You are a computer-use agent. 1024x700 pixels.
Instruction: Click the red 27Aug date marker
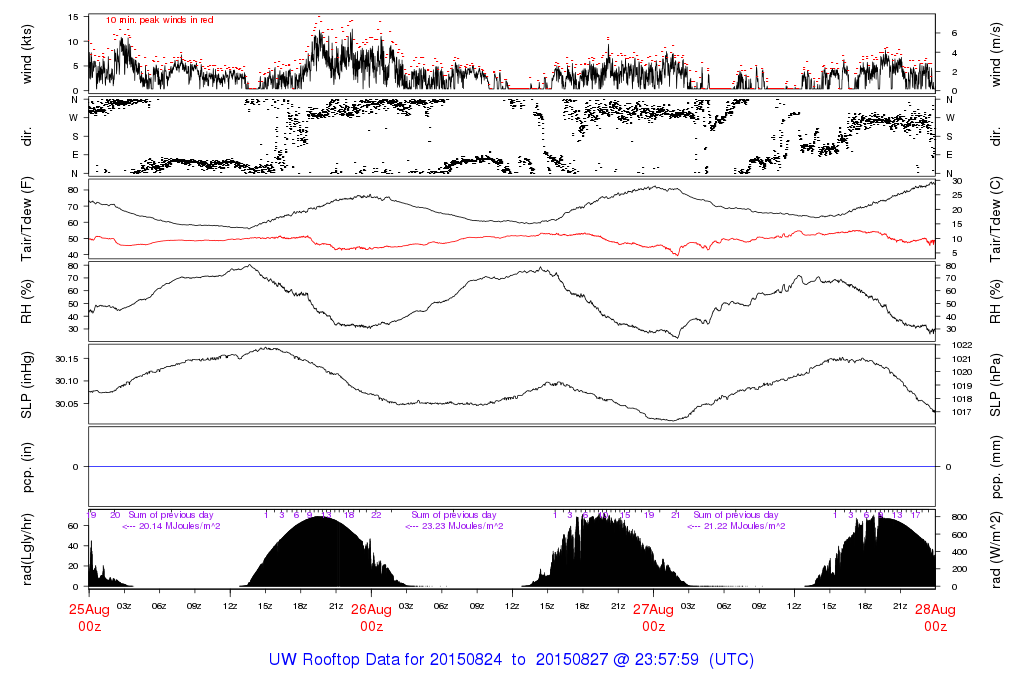click(x=653, y=609)
